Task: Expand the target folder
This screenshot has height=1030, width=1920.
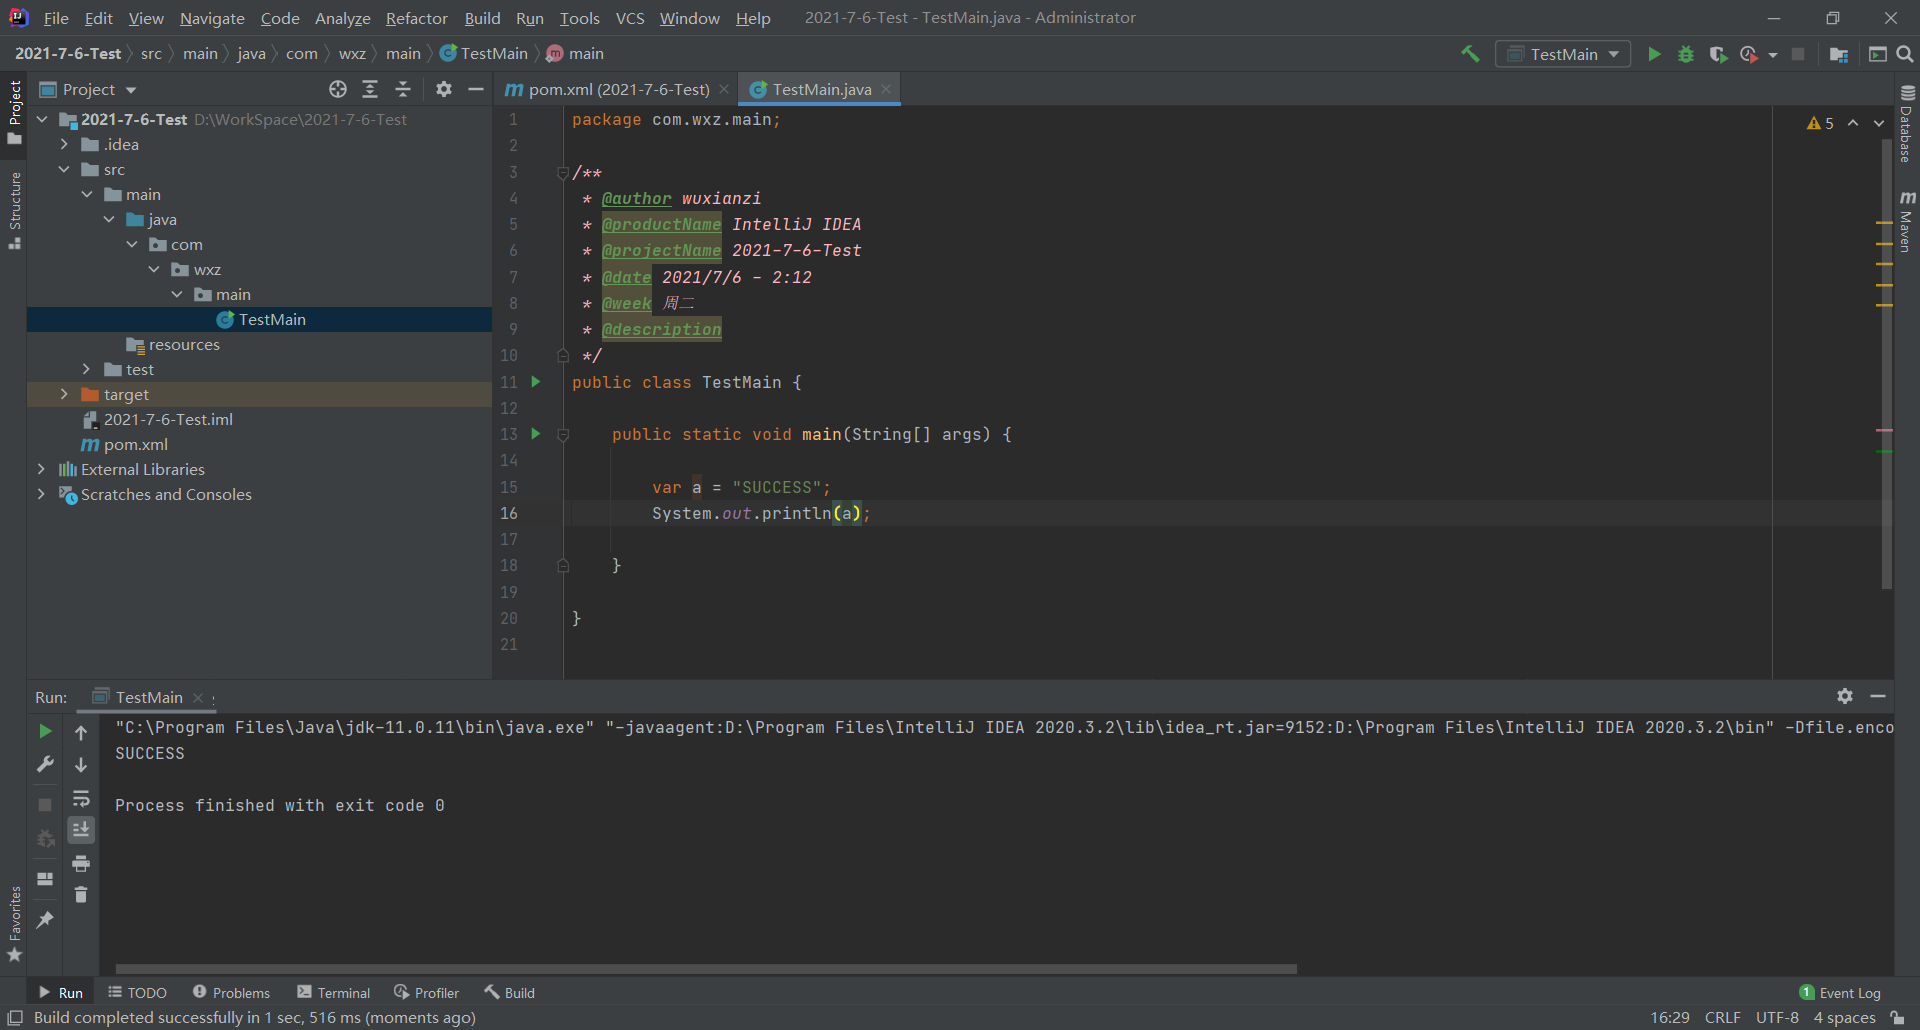Action: [64, 394]
